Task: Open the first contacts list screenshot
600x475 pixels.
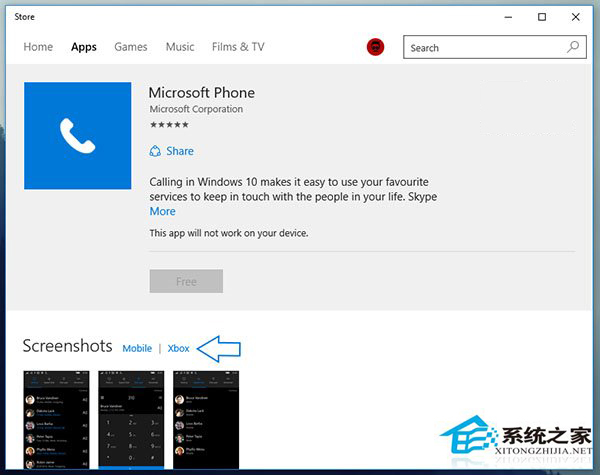Action: [56, 420]
